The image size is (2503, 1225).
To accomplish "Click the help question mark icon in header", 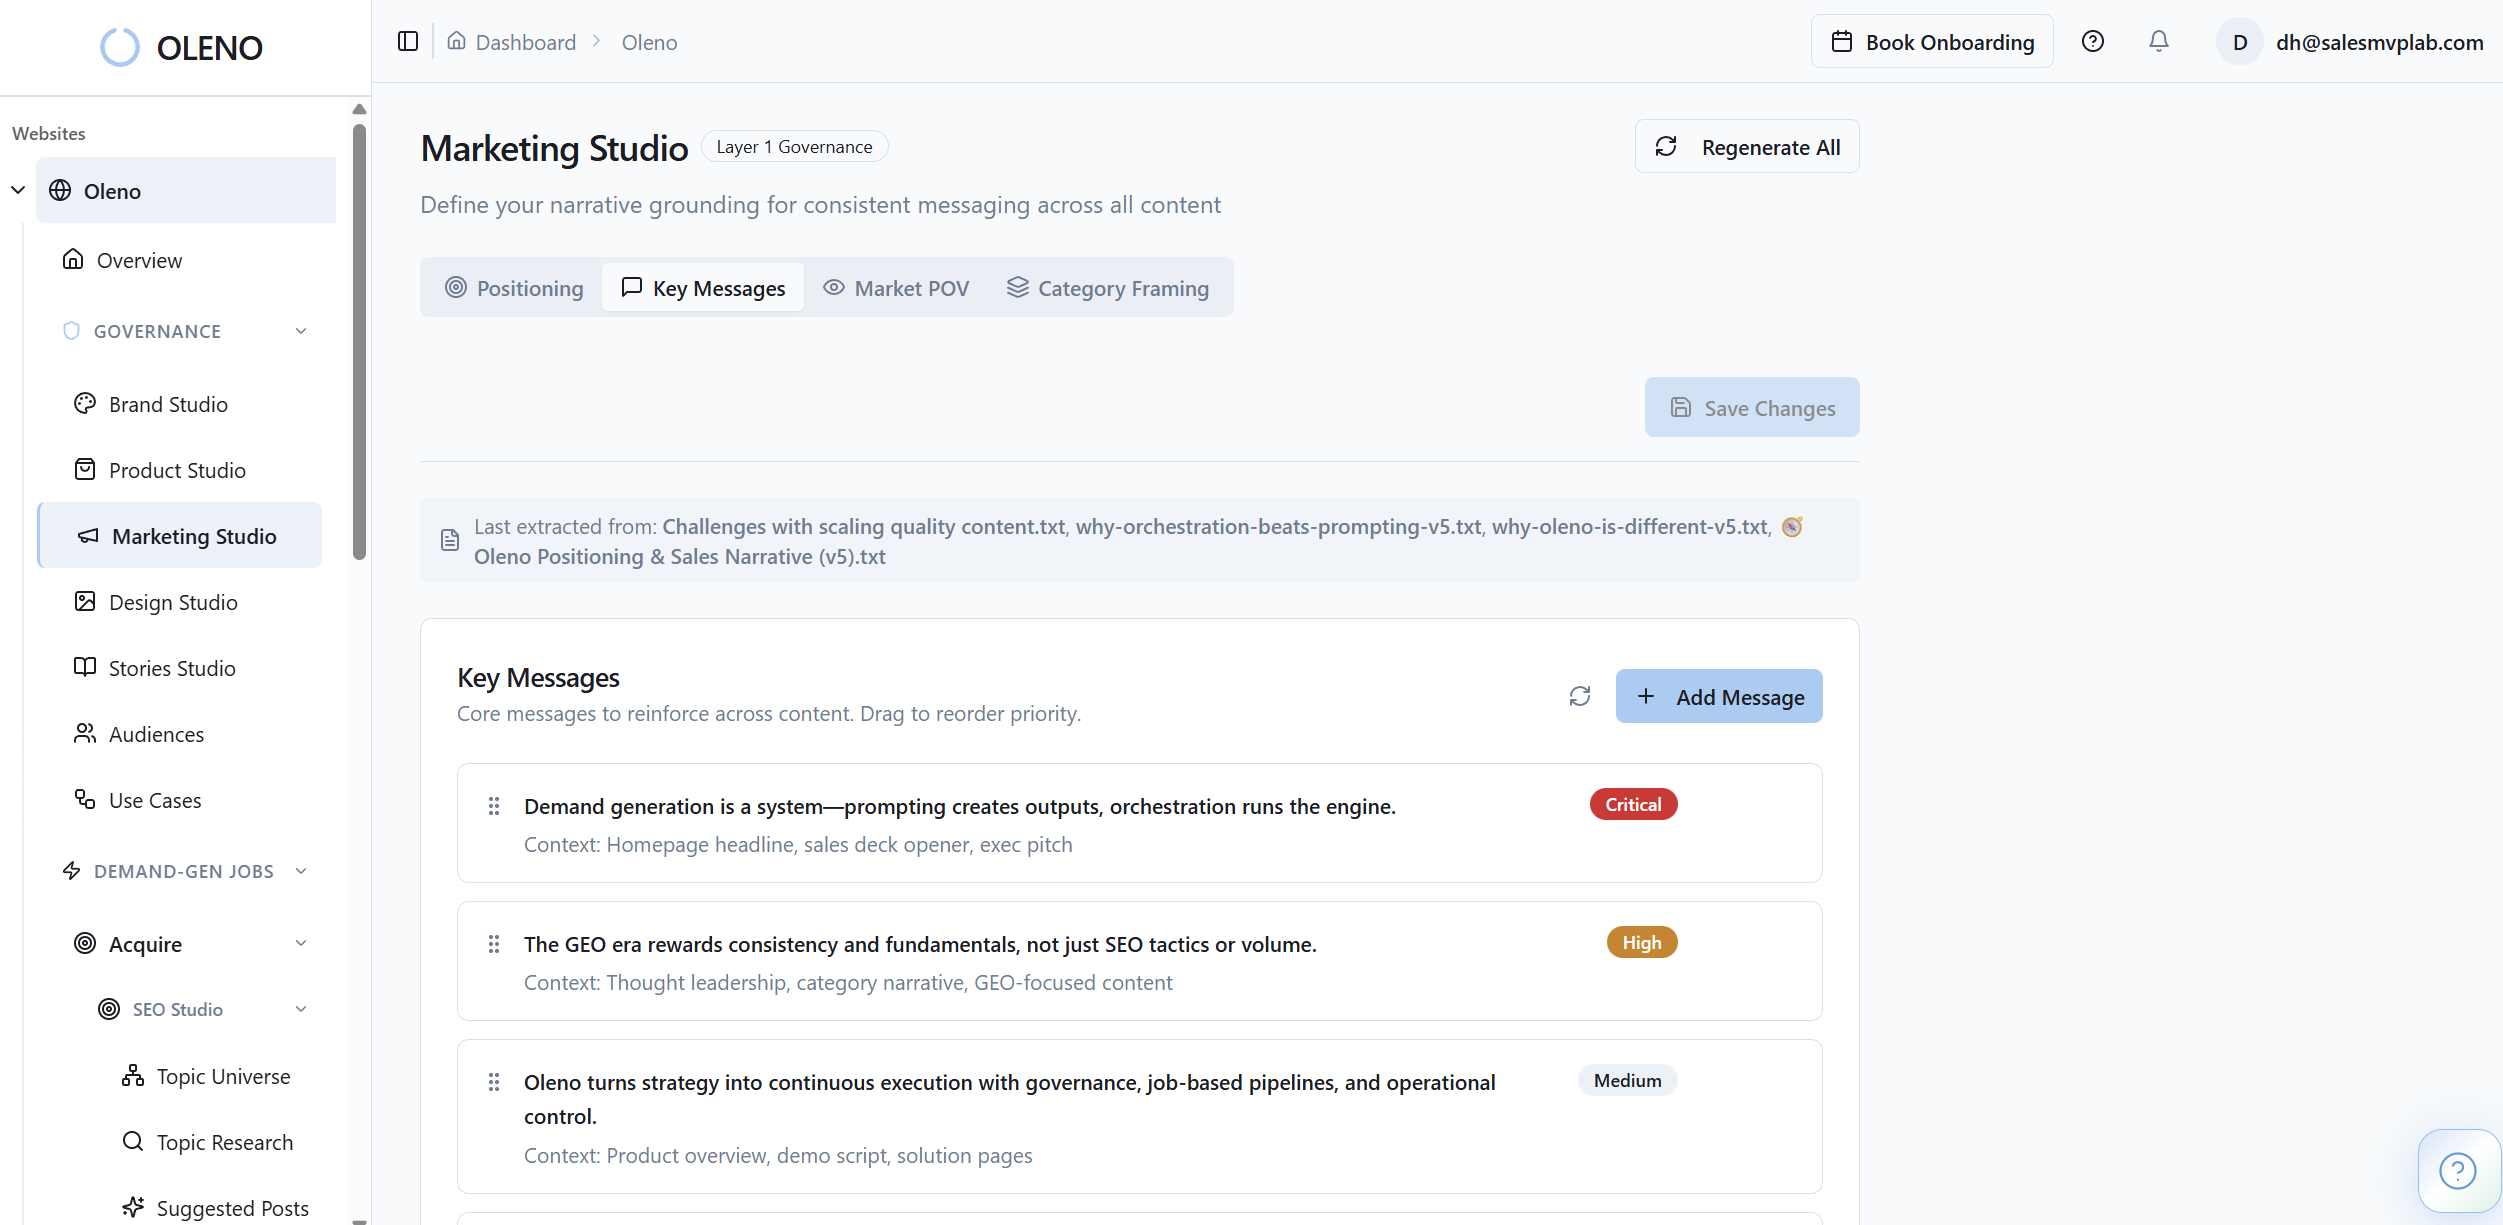I will [2092, 41].
